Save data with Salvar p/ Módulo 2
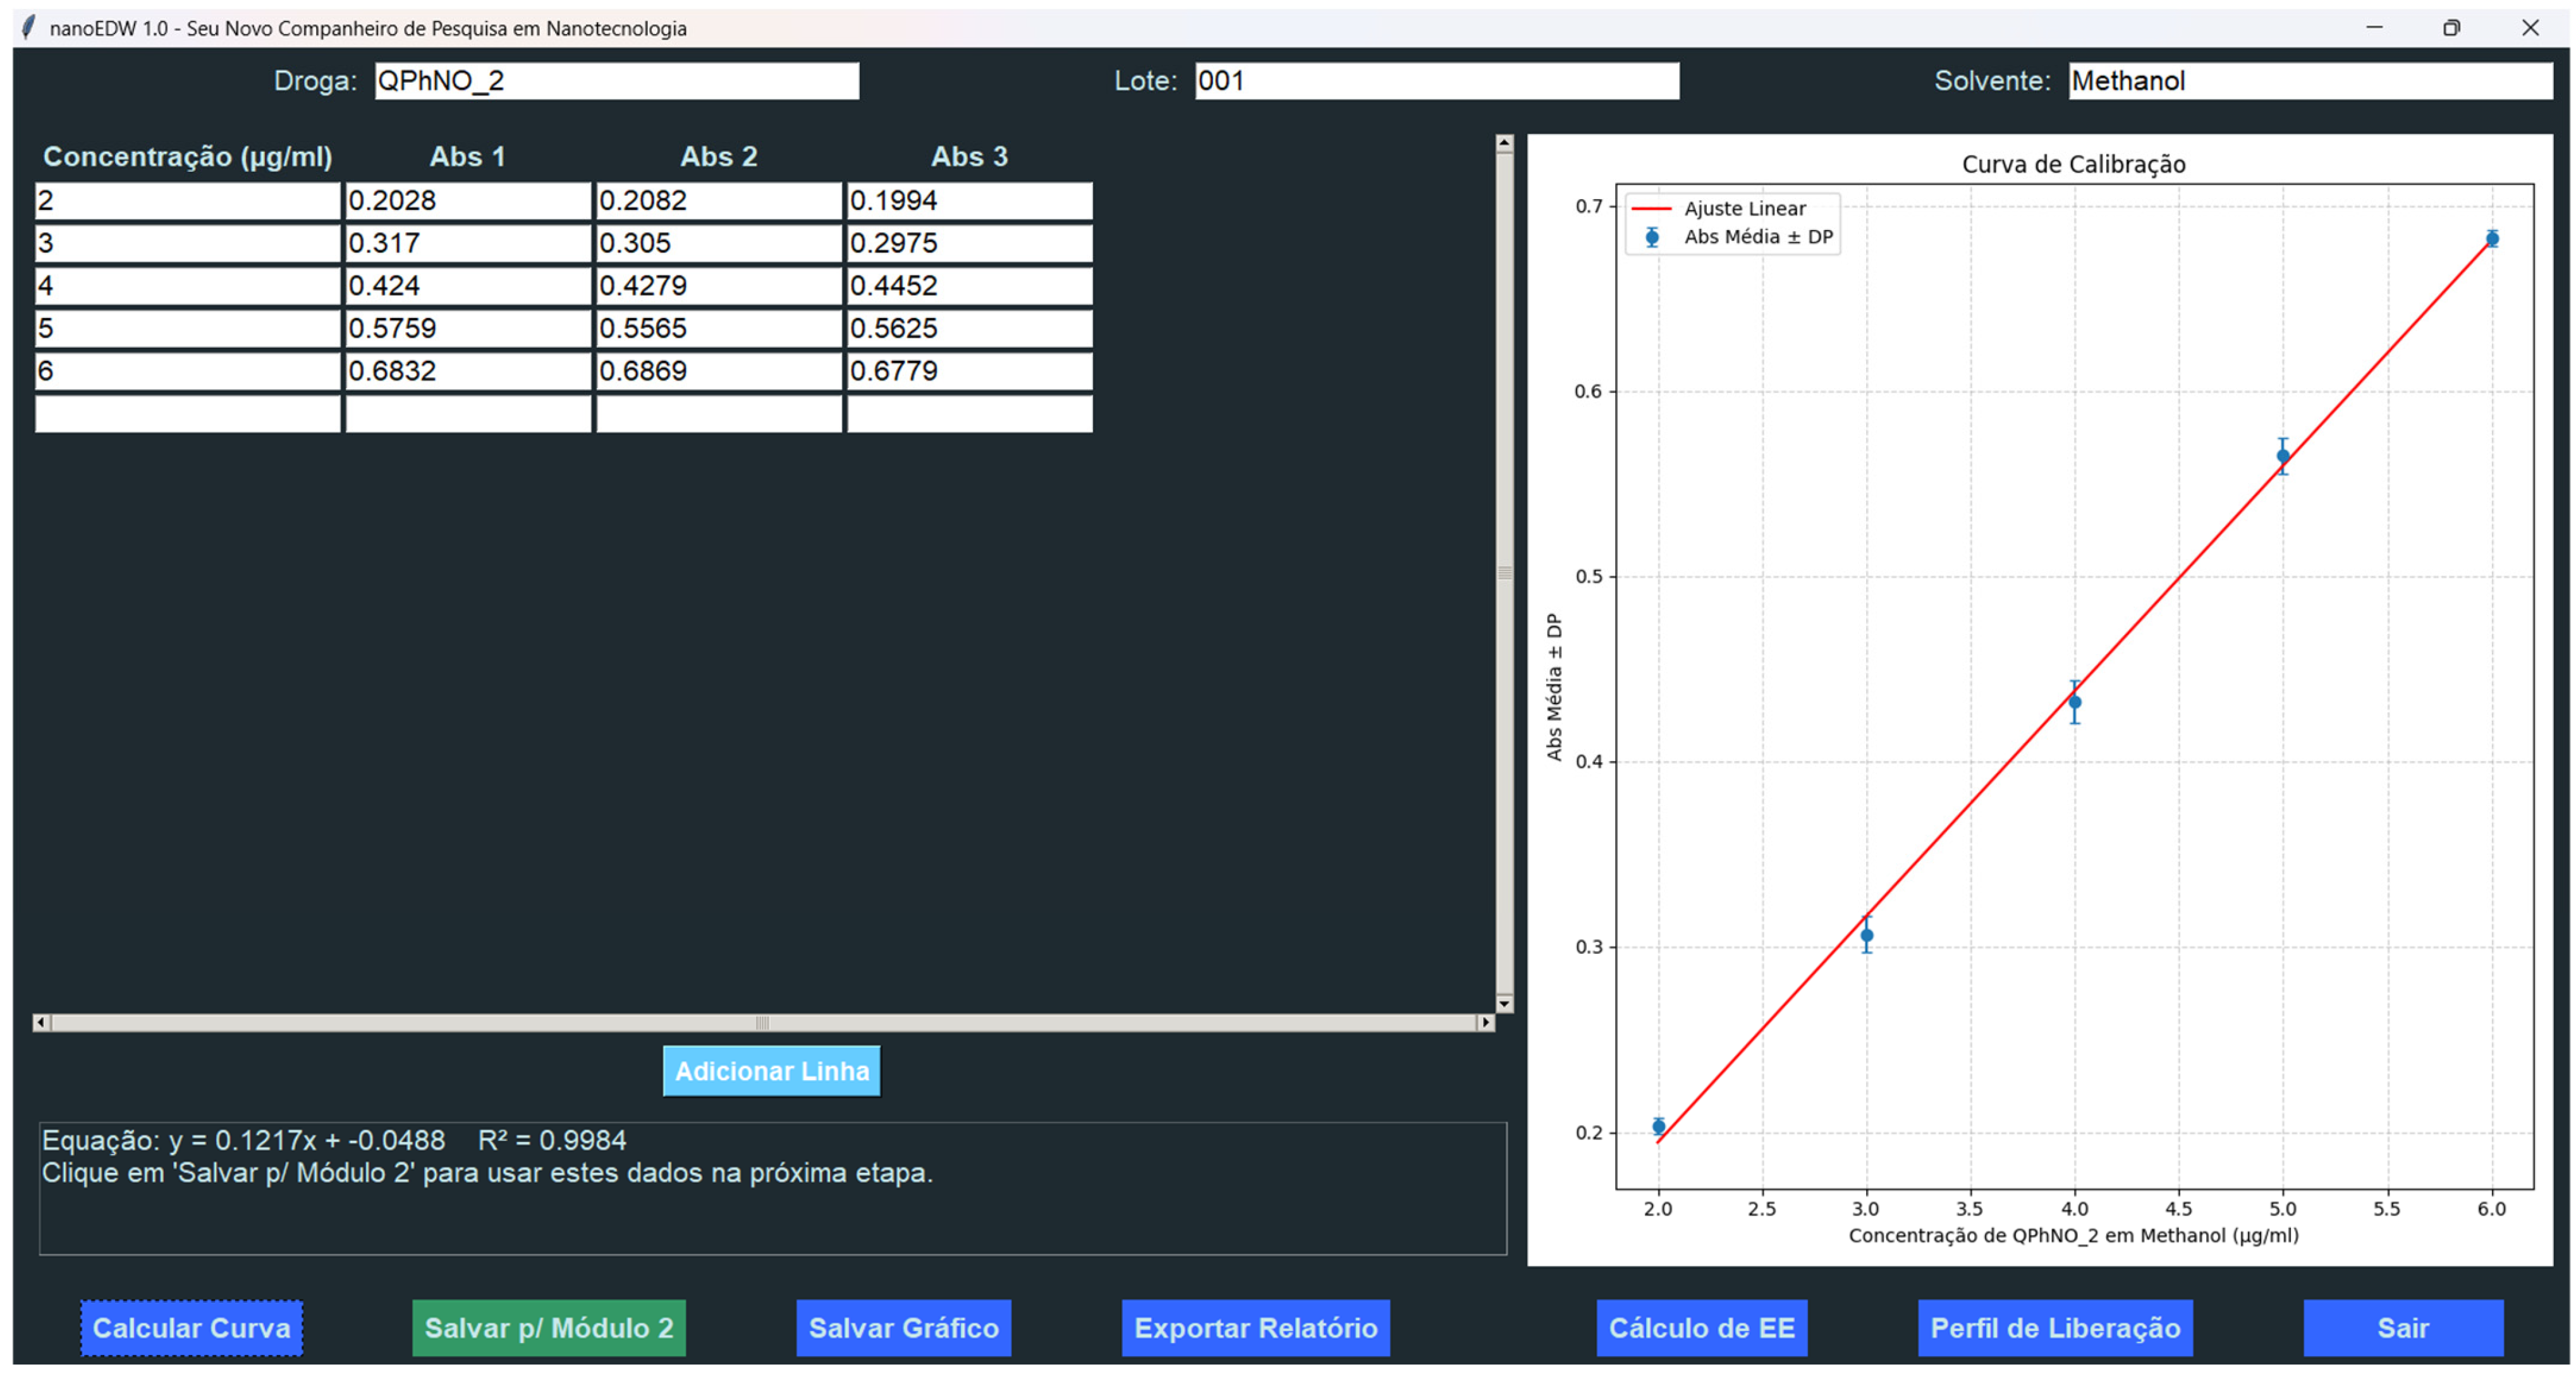2576x1374 pixels. (548, 1328)
